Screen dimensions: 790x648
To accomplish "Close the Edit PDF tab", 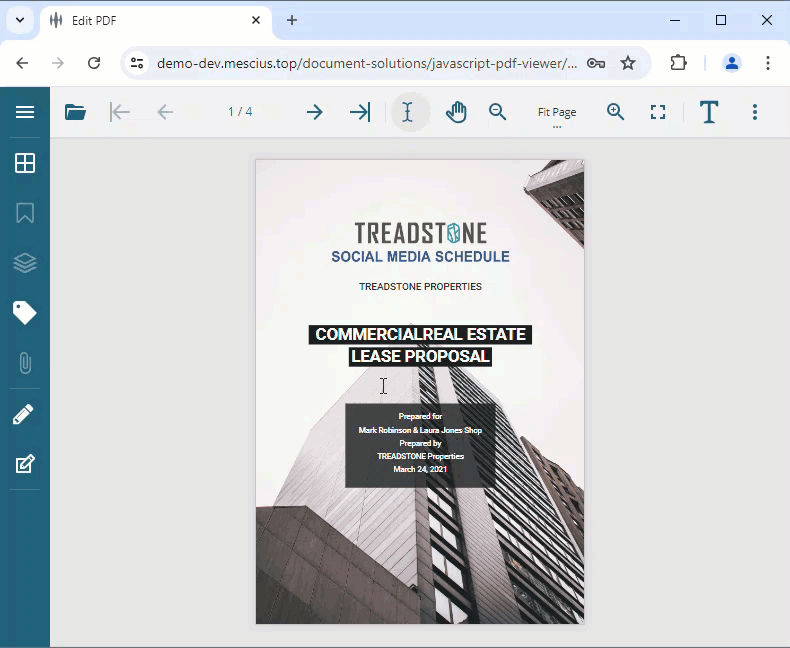I will 256,20.
